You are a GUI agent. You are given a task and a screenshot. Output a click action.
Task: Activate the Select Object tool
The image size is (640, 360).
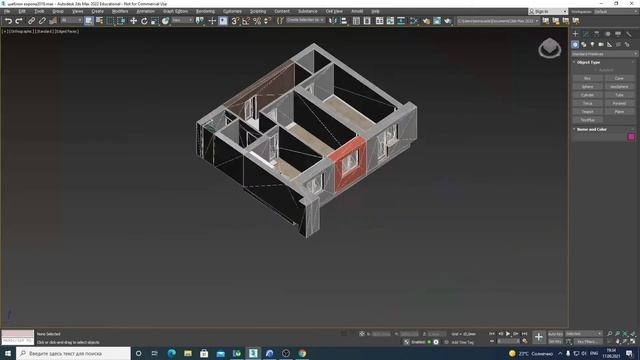[x=89, y=21]
